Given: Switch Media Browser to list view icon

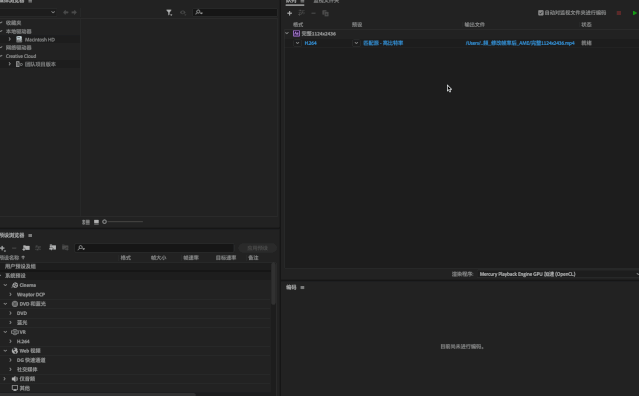Looking at the screenshot, I should tap(86, 222).
